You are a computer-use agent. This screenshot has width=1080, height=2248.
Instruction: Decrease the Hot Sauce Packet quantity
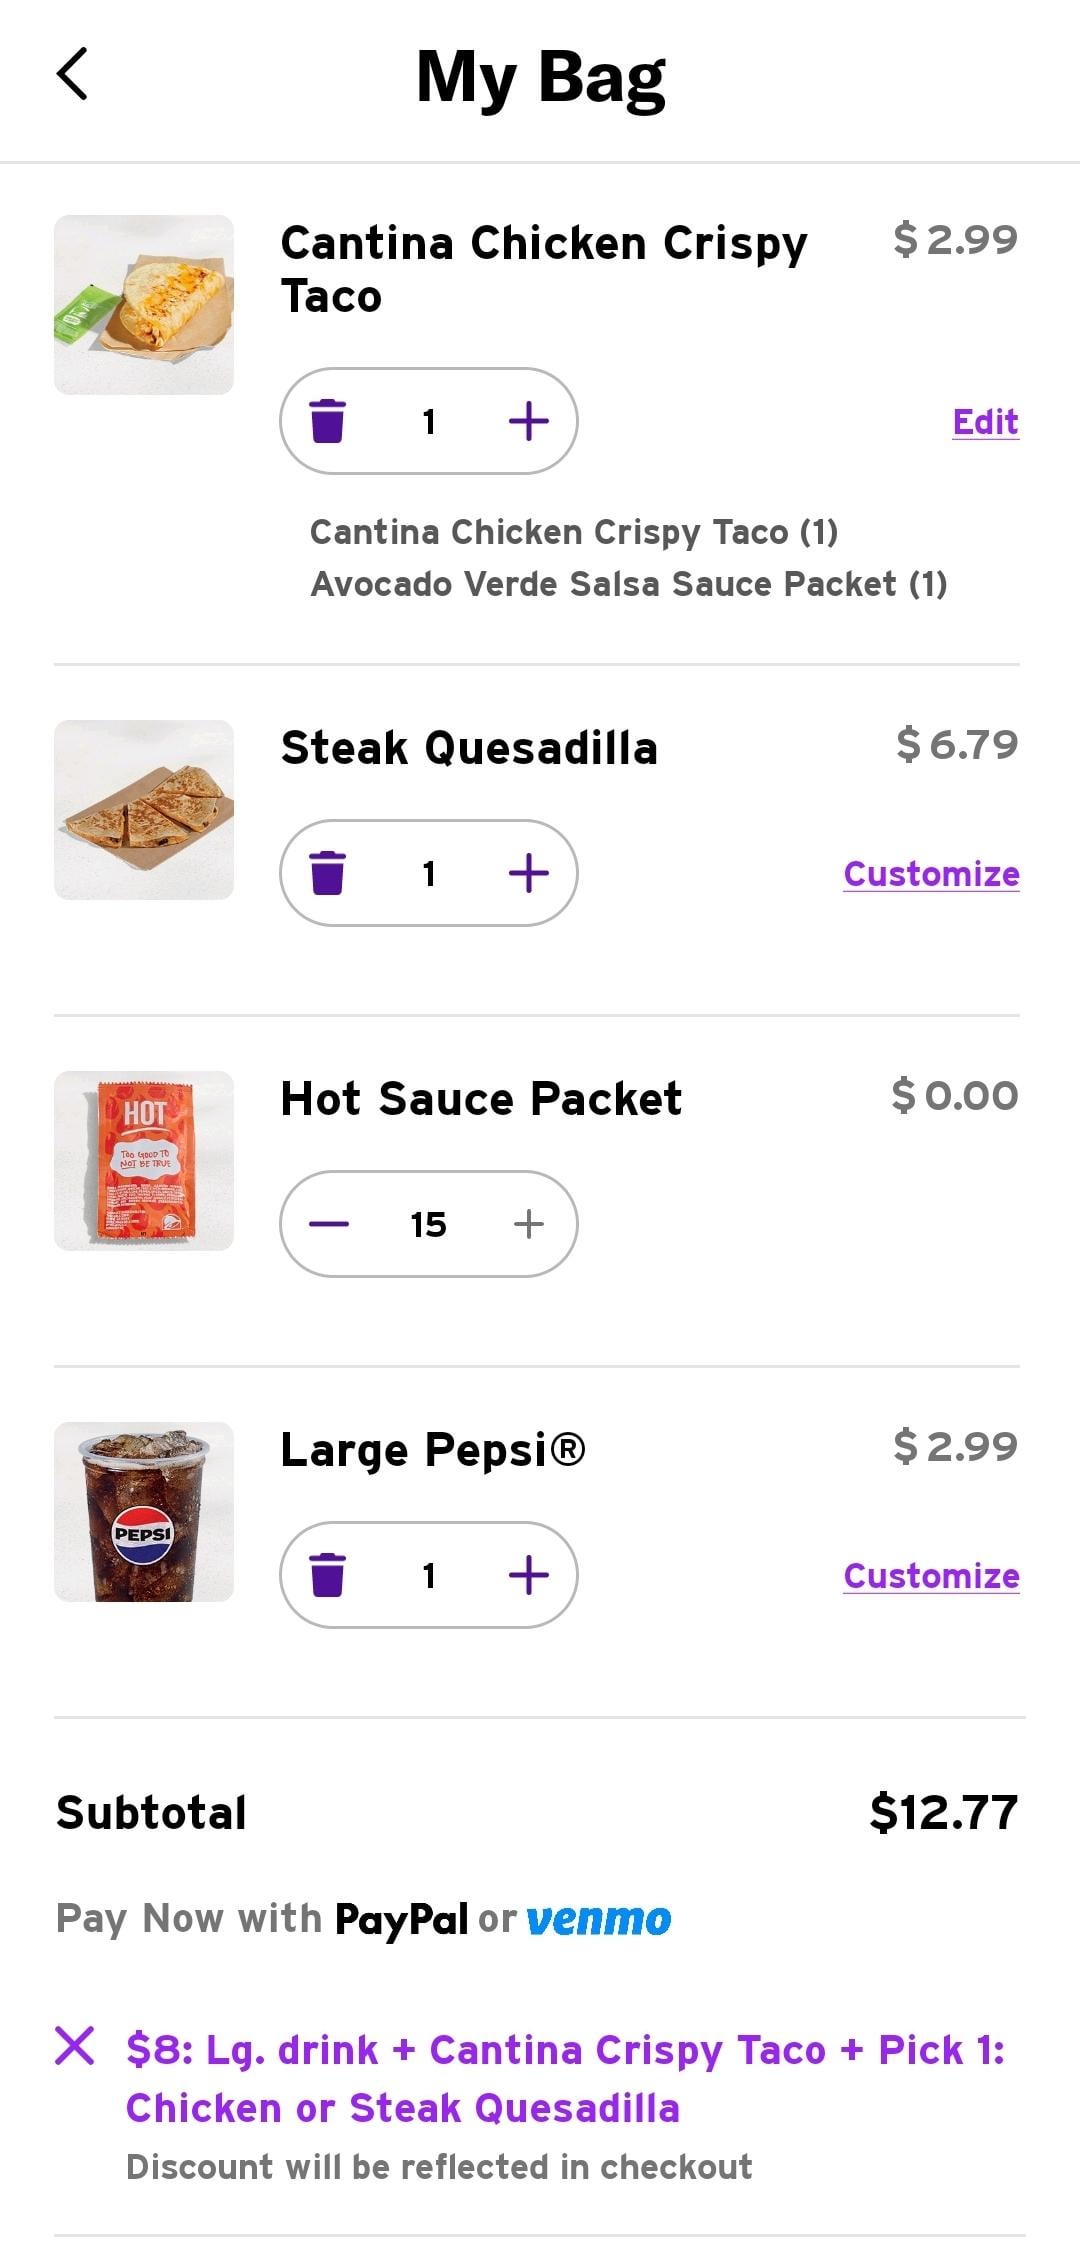(x=329, y=1224)
